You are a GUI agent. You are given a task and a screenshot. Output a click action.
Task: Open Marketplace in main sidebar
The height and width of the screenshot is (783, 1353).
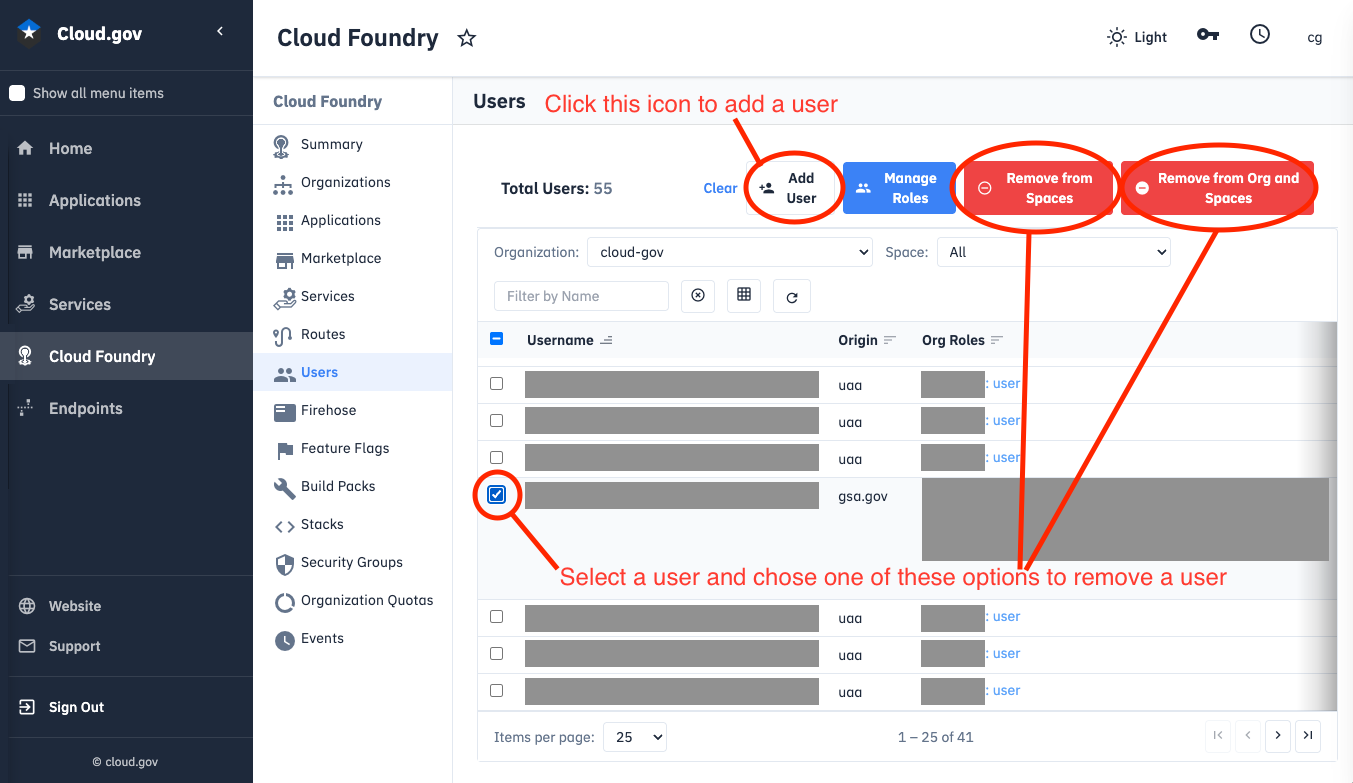(126, 252)
